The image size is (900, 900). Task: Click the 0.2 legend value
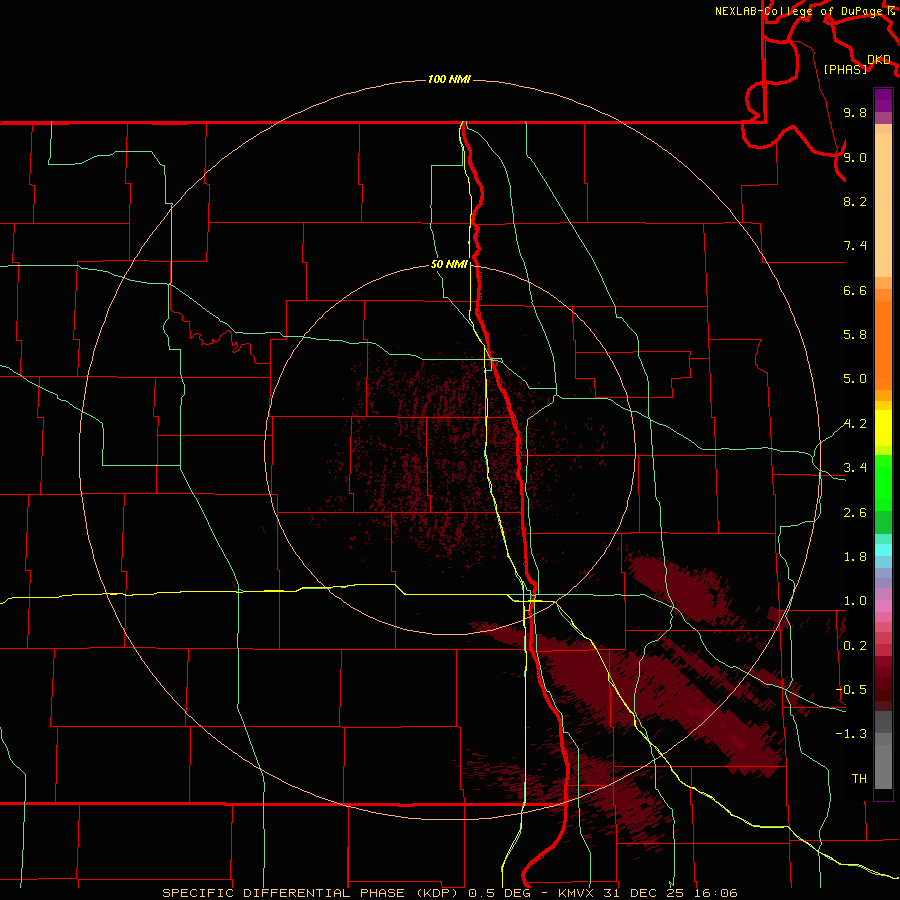click(x=855, y=646)
